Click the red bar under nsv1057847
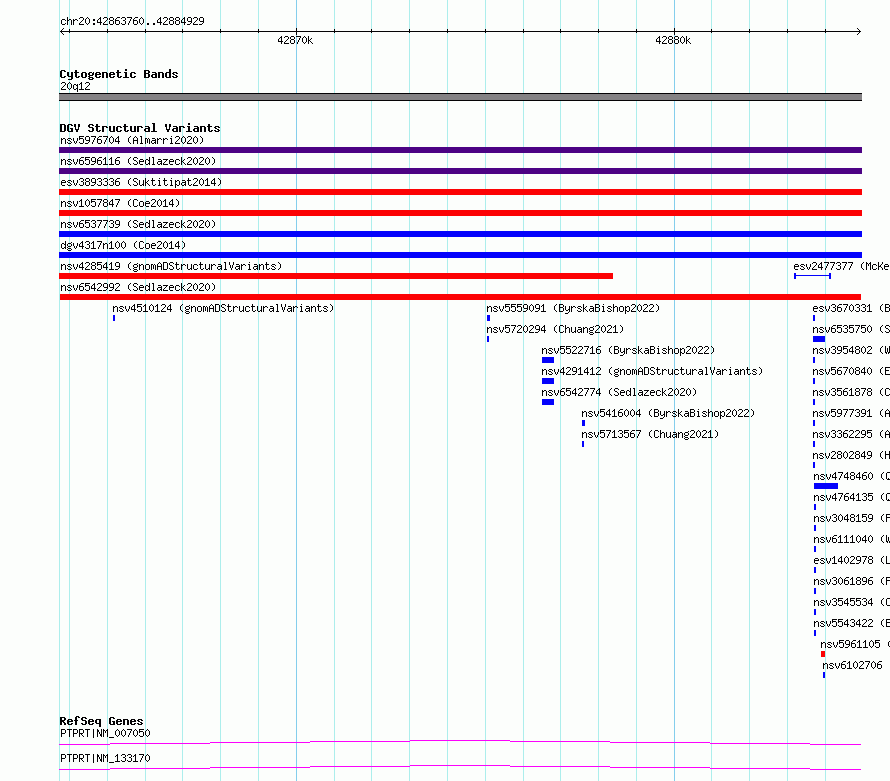The image size is (890, 781). coord(460,213)
